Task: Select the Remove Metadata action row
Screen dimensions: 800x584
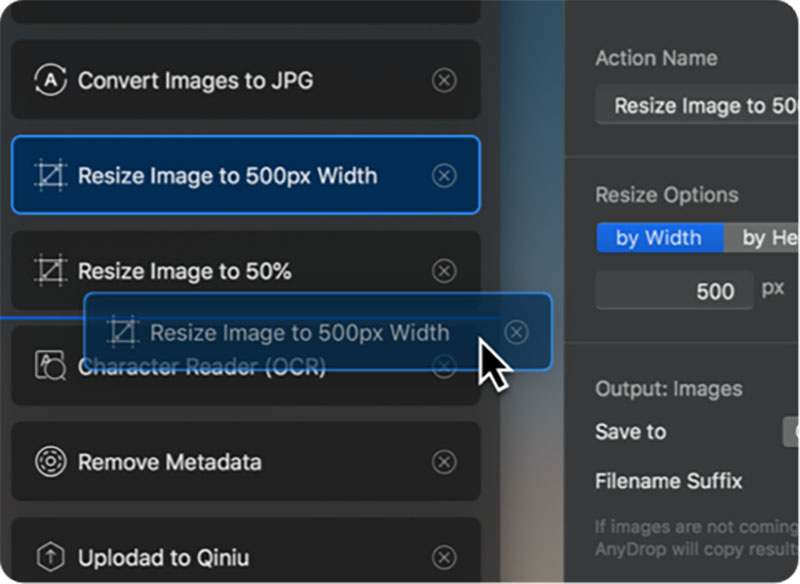Action: [x=245, y=462]
